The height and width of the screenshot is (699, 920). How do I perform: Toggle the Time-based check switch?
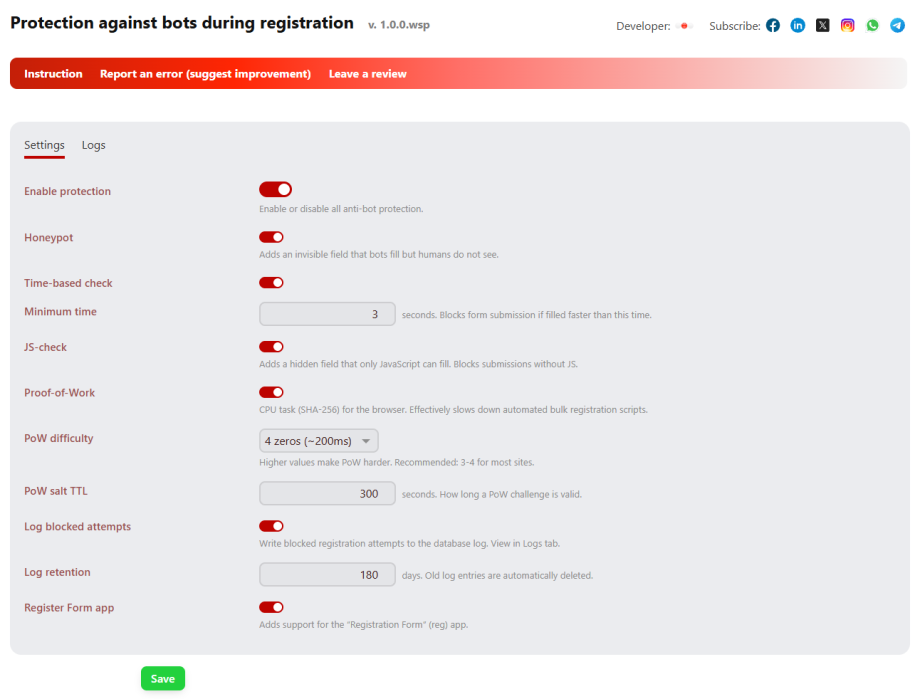(x=271, y=283)
